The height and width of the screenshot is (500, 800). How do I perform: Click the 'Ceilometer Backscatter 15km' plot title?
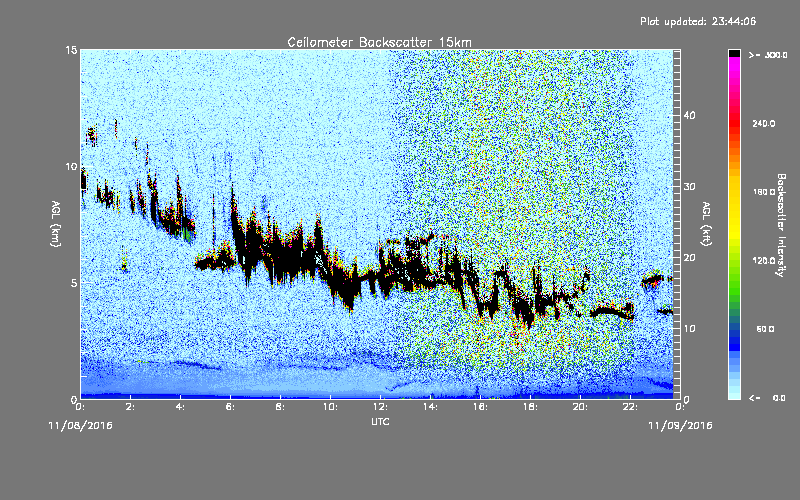pyautogui.click(x=379, y=42)
